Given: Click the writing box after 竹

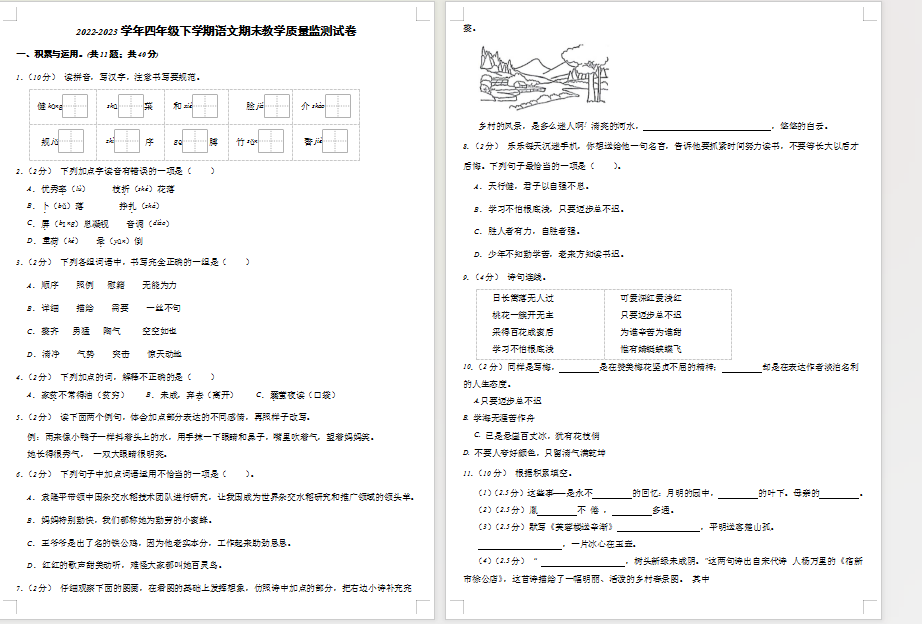Looking at the screenshot, I should click(x=270, y=141).
